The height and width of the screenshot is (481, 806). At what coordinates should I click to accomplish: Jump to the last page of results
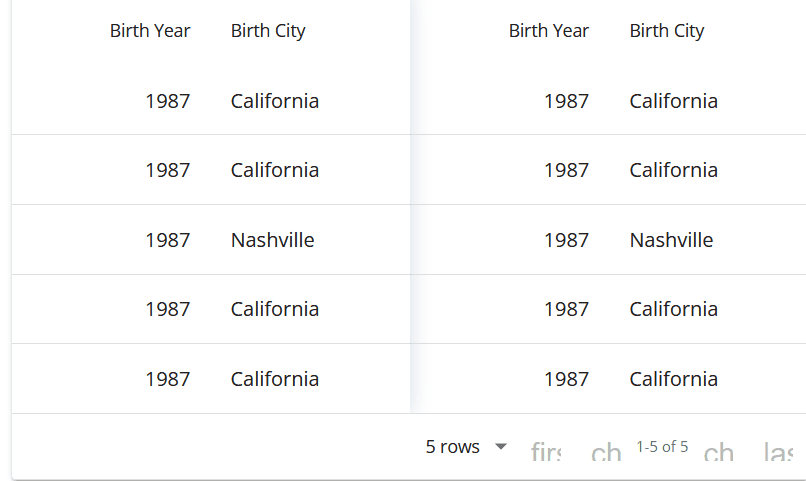(x=778, y=451)
